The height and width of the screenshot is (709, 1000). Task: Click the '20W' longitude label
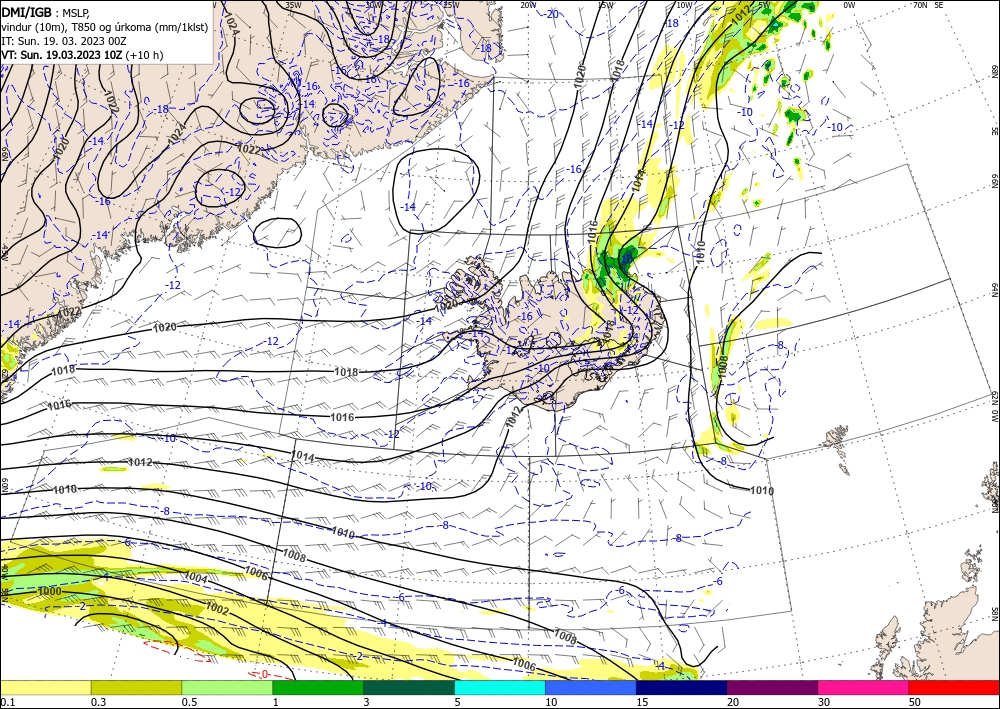[x=527, y=5]
